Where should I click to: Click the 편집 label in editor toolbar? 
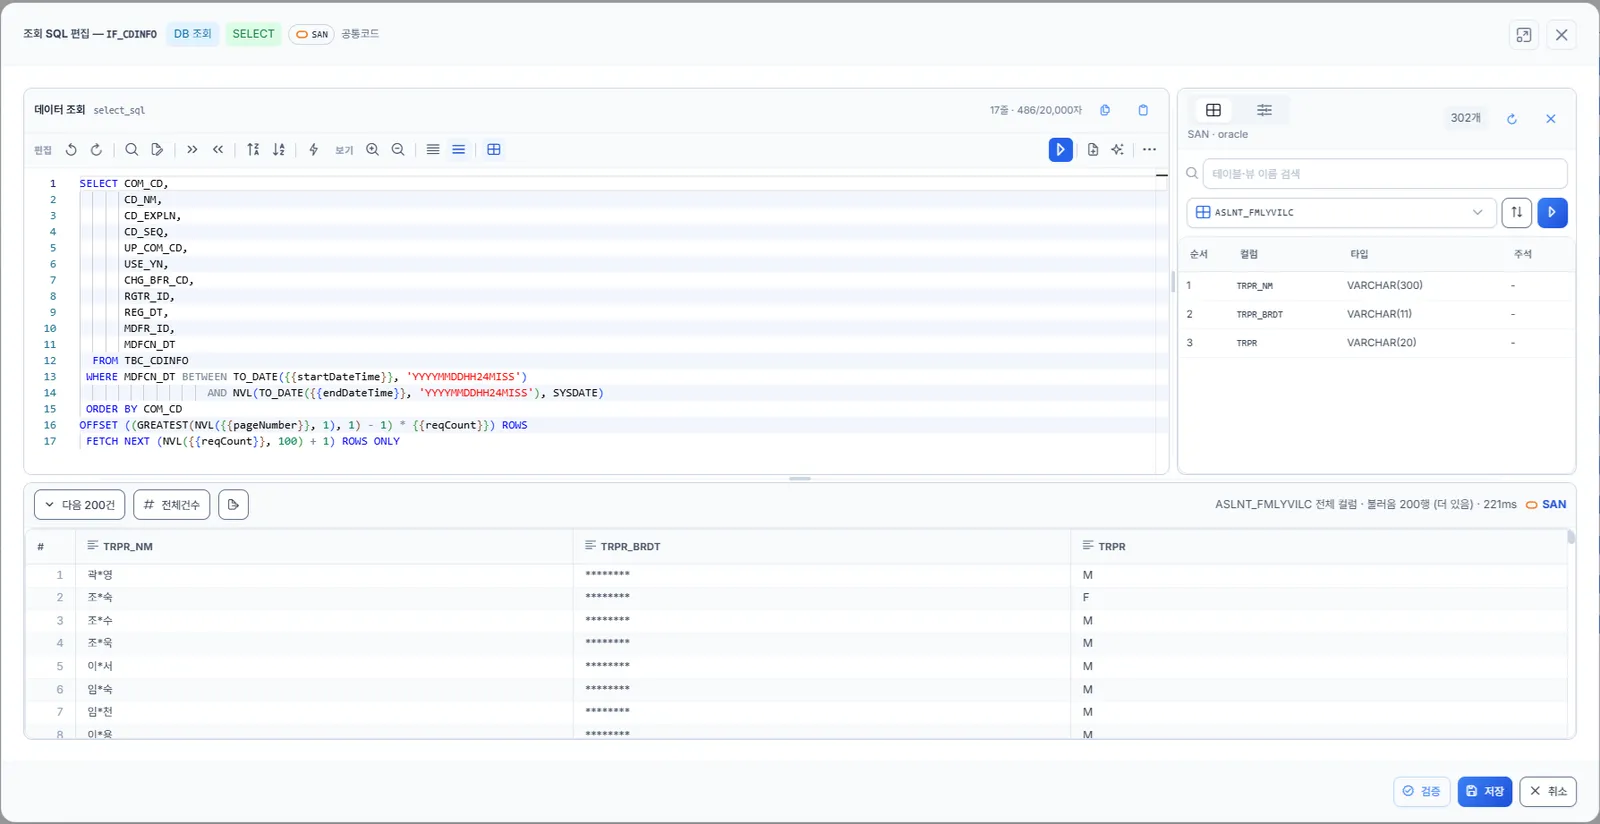coord(43,150)
